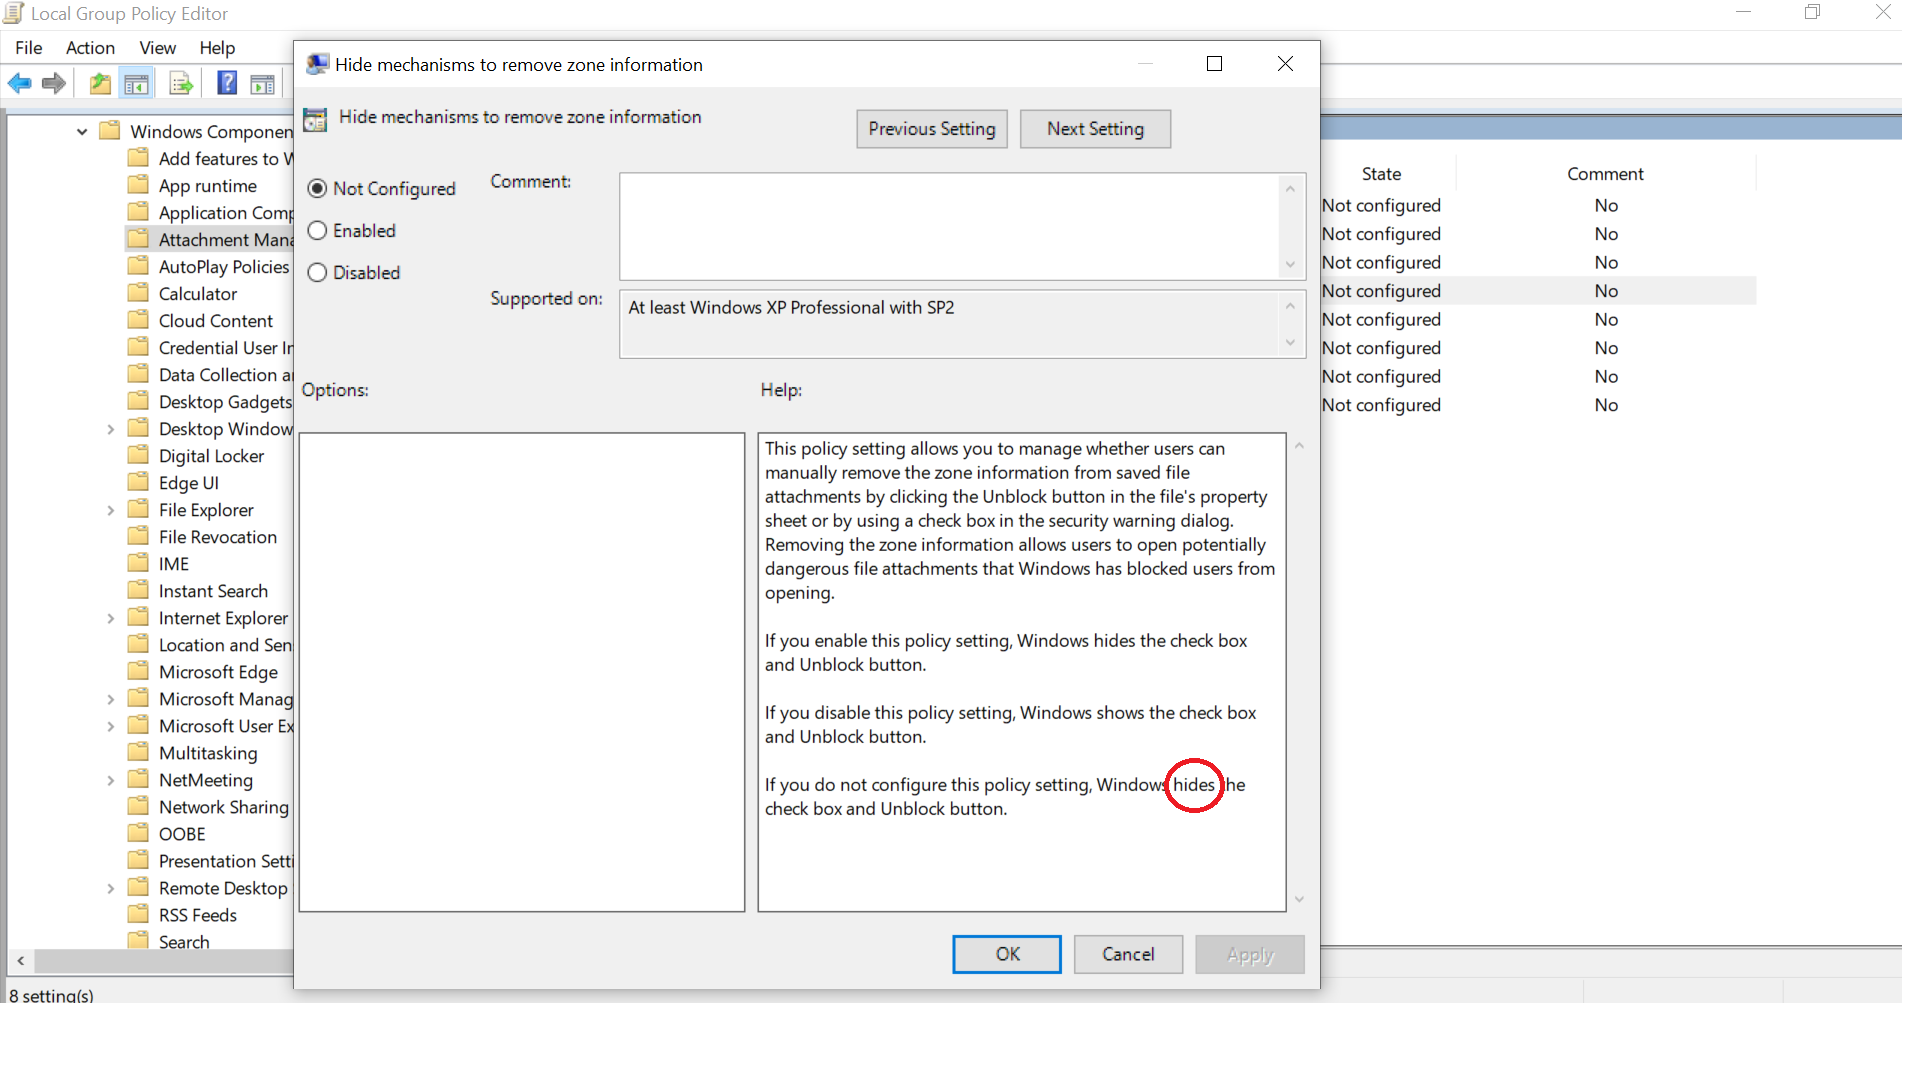The width and height of the screenshot is (1920, 1080).
Task: Click the Up one level folder icon
Action: click(x=100, y=84)
